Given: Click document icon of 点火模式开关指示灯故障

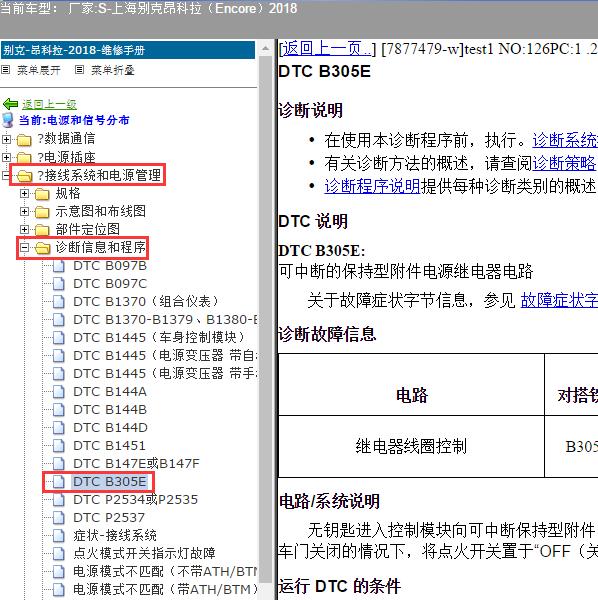Looking at the screenshot, I should (59, 553).
